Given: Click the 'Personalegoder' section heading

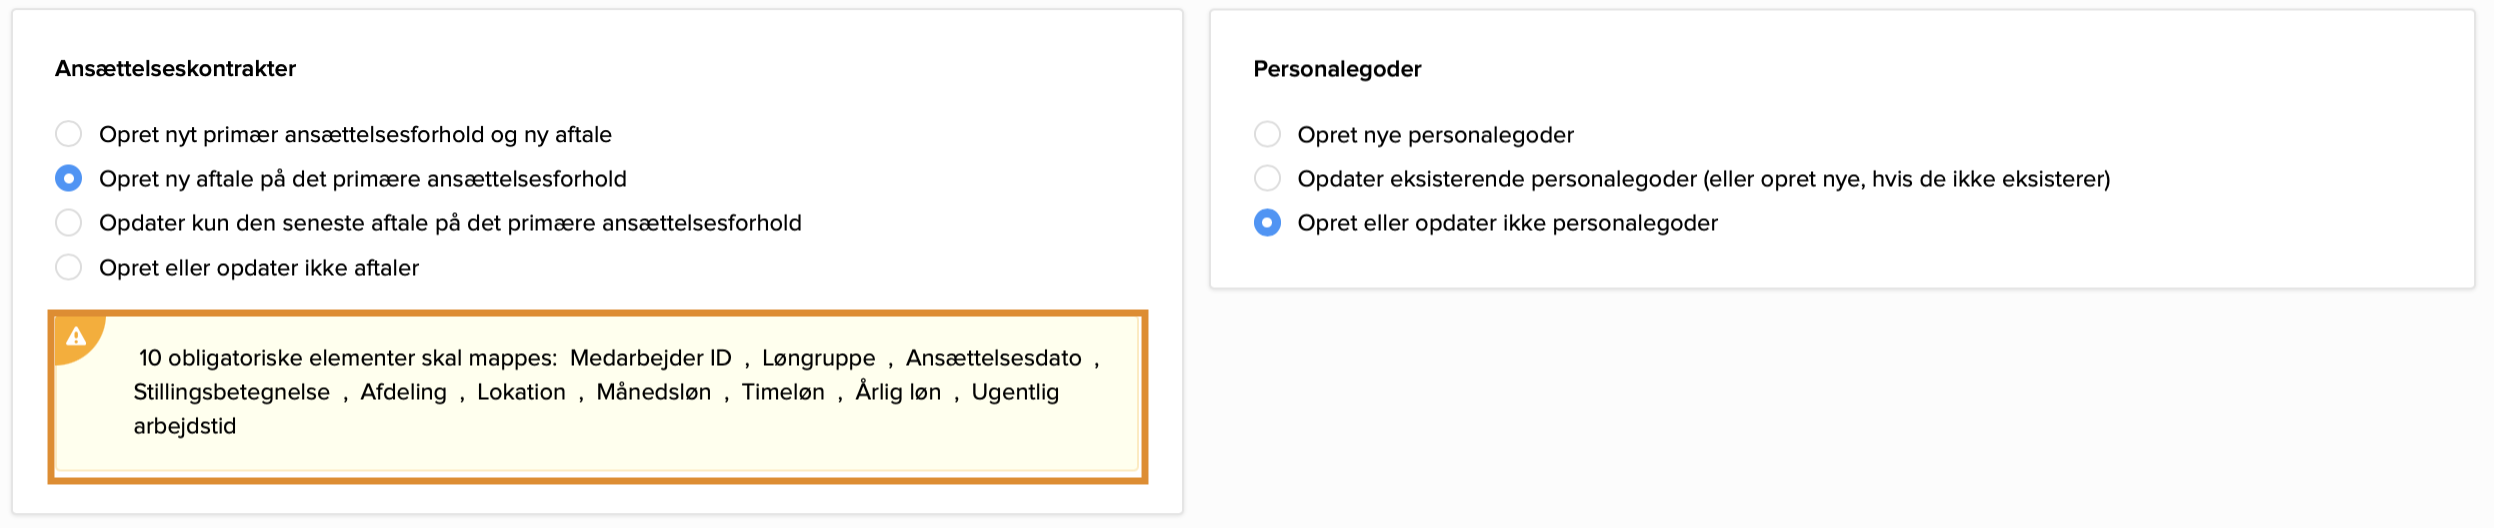Looking at the screenshot, I should click(1337, 69).
